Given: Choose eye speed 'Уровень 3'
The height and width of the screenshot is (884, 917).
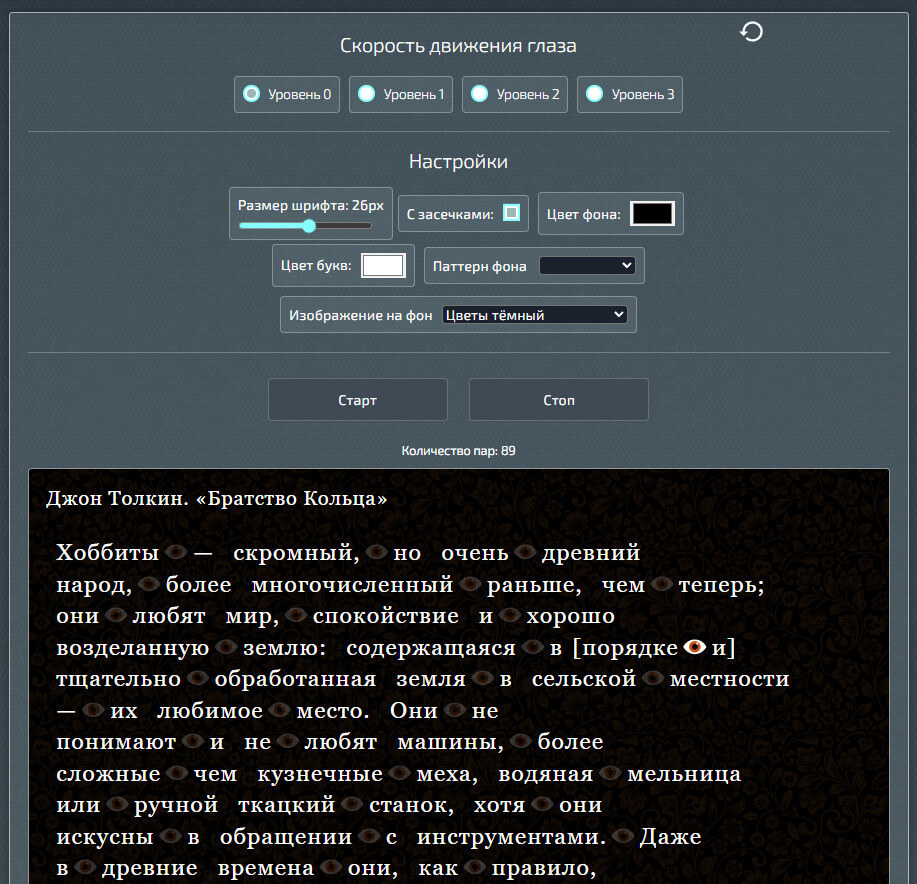Looking at the screenshot, I should point(630,94).
